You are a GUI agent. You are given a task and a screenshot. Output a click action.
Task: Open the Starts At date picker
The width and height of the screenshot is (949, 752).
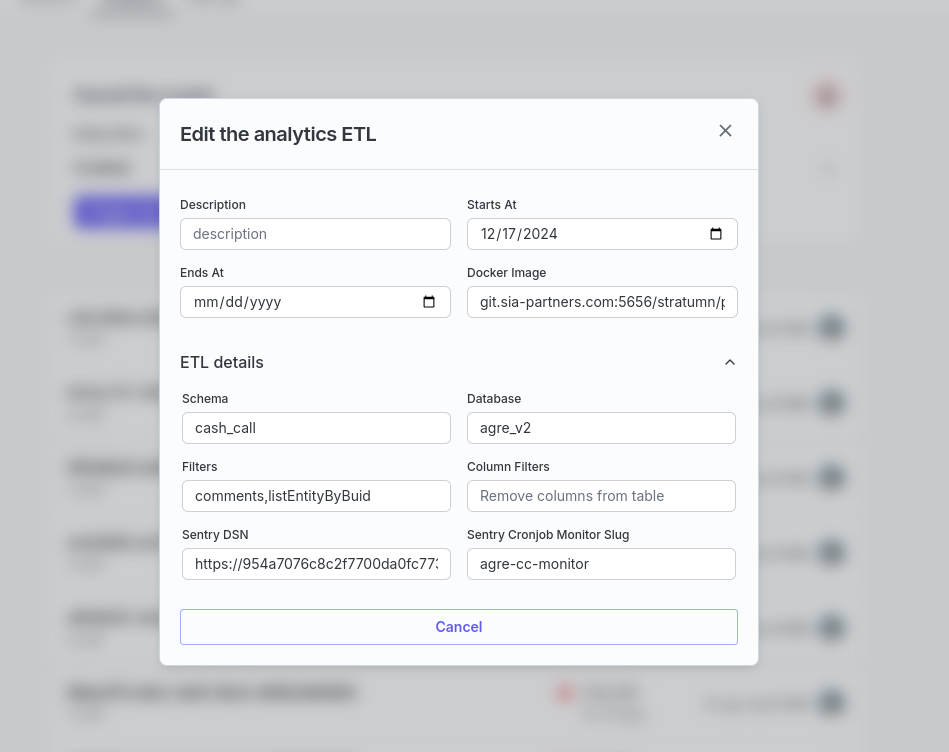(716, 233)
